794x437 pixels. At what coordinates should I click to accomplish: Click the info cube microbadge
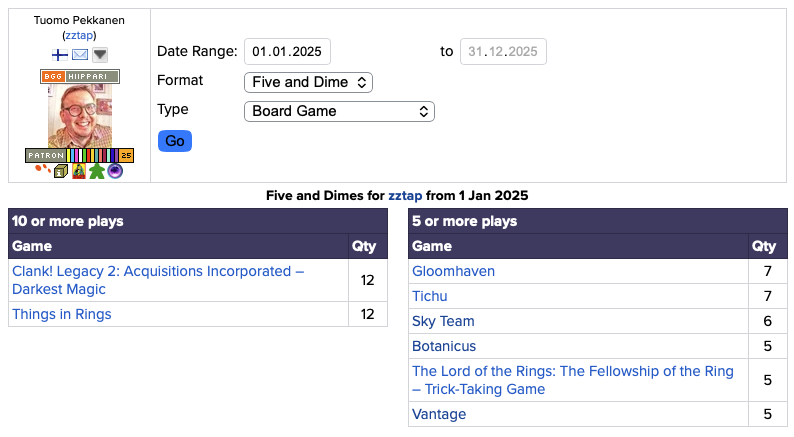(61, 171)
